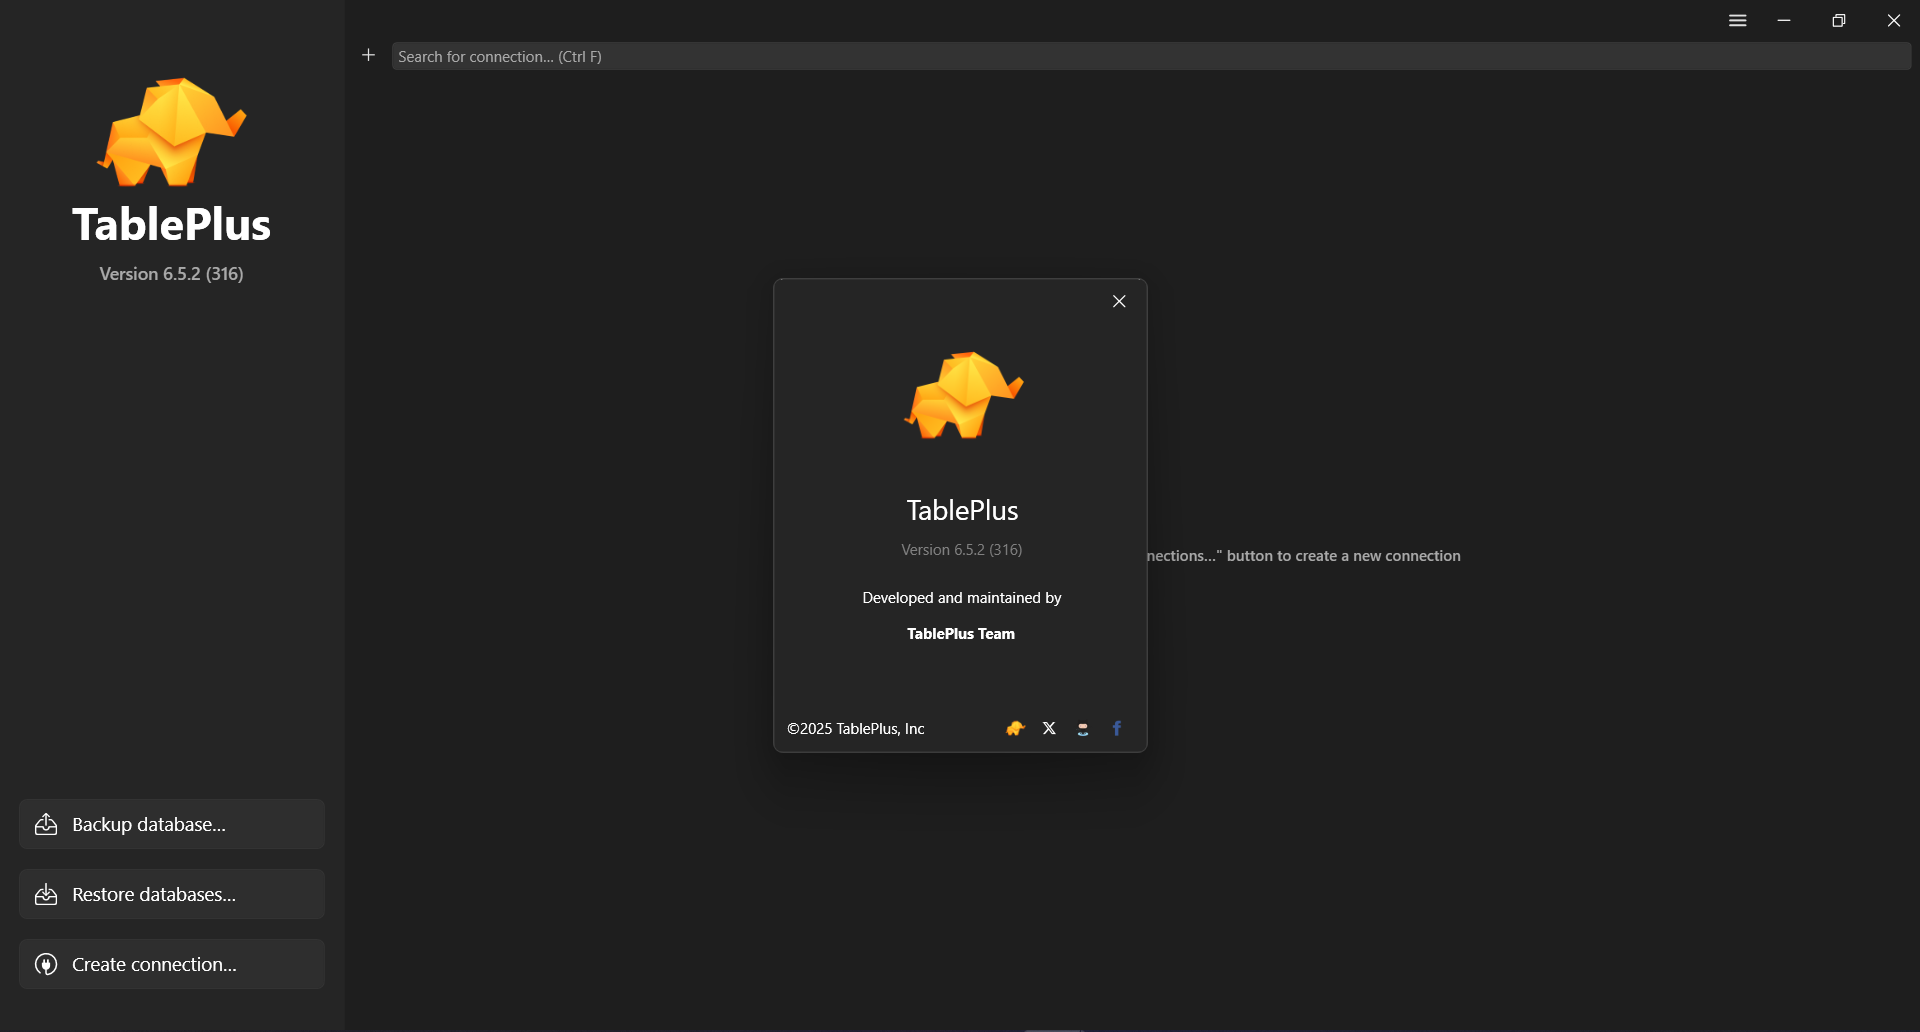Click the Backup database... button
This screenshot has height=1032, width=1920.
click(x=172, y=824)
